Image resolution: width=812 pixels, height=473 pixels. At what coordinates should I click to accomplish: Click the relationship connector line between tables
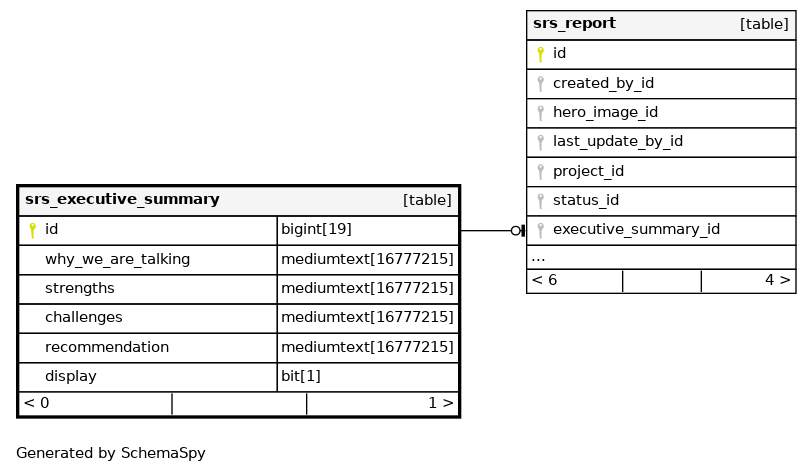click(485, 230)
